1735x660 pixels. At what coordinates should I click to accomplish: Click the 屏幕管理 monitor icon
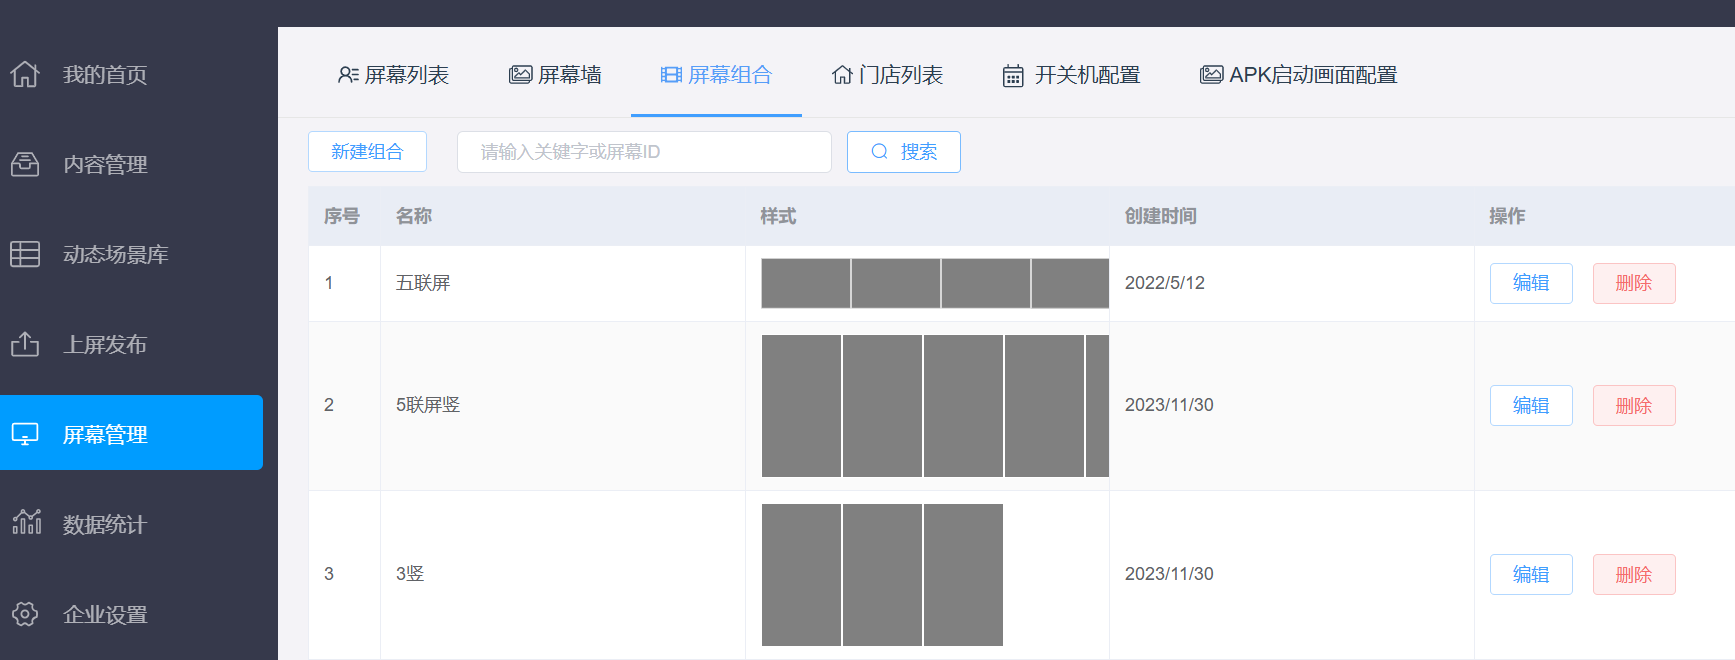click(x=25, y=434)
